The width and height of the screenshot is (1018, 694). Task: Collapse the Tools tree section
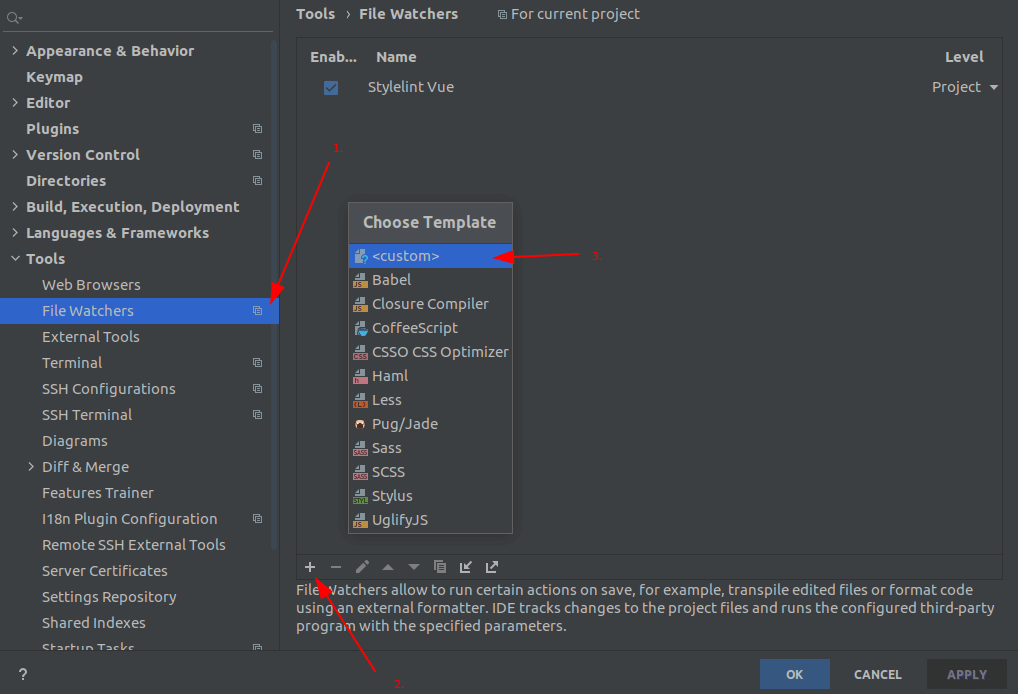point(15,259)
